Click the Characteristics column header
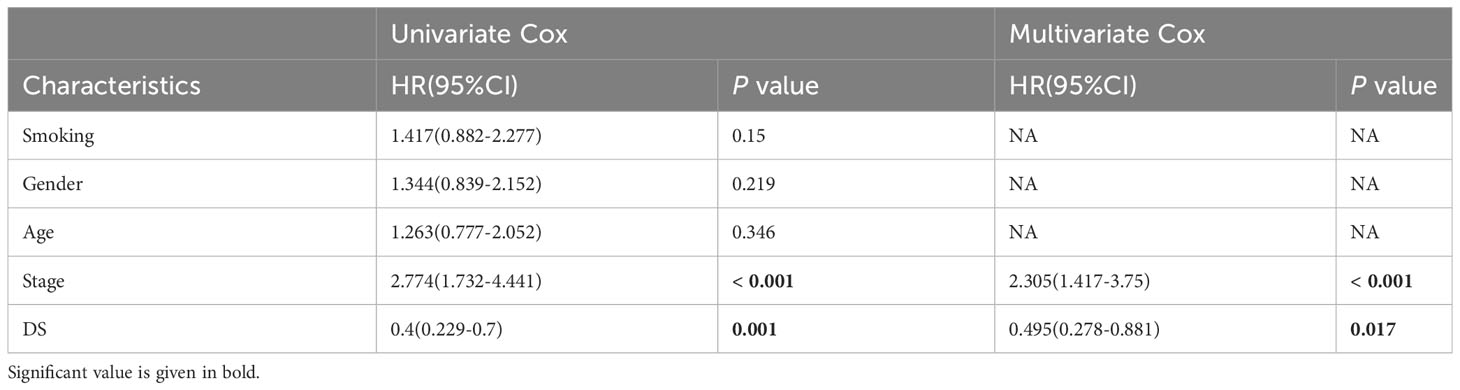This screenshot has height=390, width=1460. tap(111, 86)
